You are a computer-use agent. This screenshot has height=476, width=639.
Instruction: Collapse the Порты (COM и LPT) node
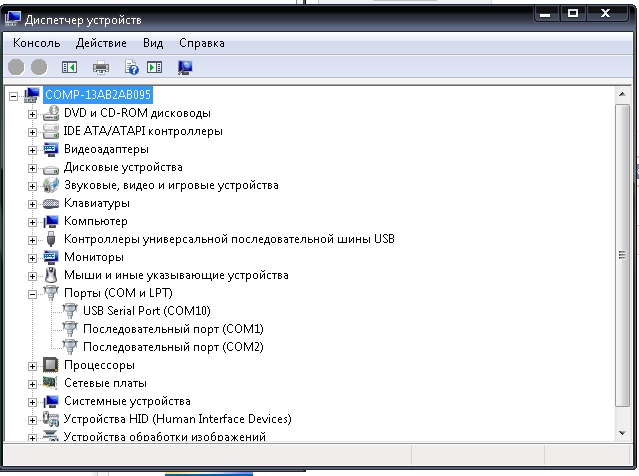tap(32, 294)
